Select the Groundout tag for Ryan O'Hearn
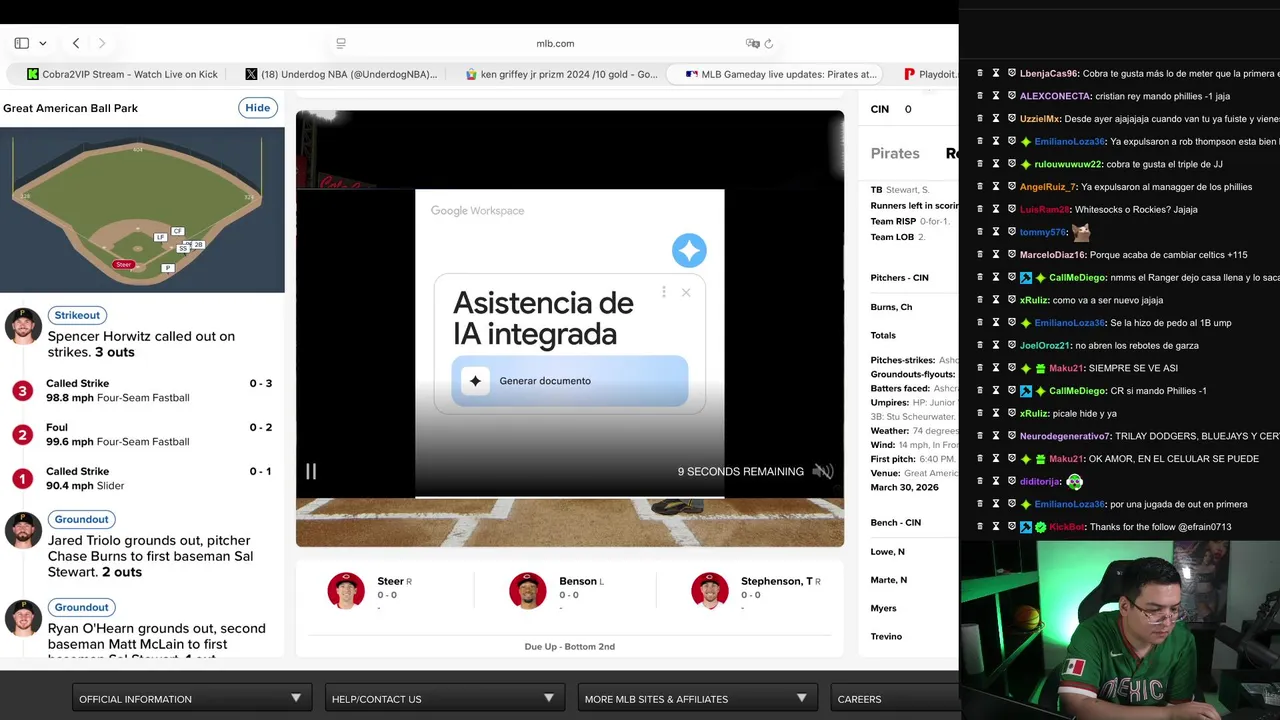The image size is (1280, 720). coord(81,607)
